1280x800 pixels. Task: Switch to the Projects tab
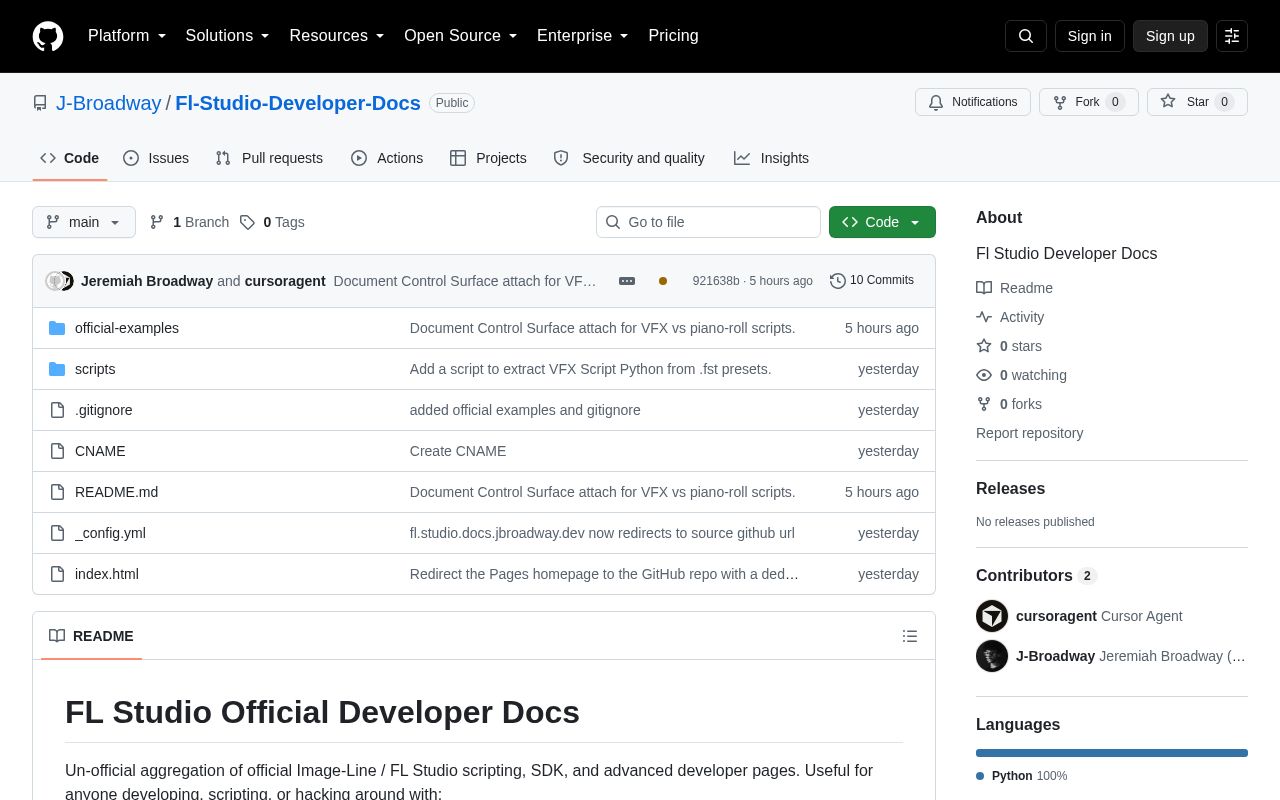pos(488,158)
